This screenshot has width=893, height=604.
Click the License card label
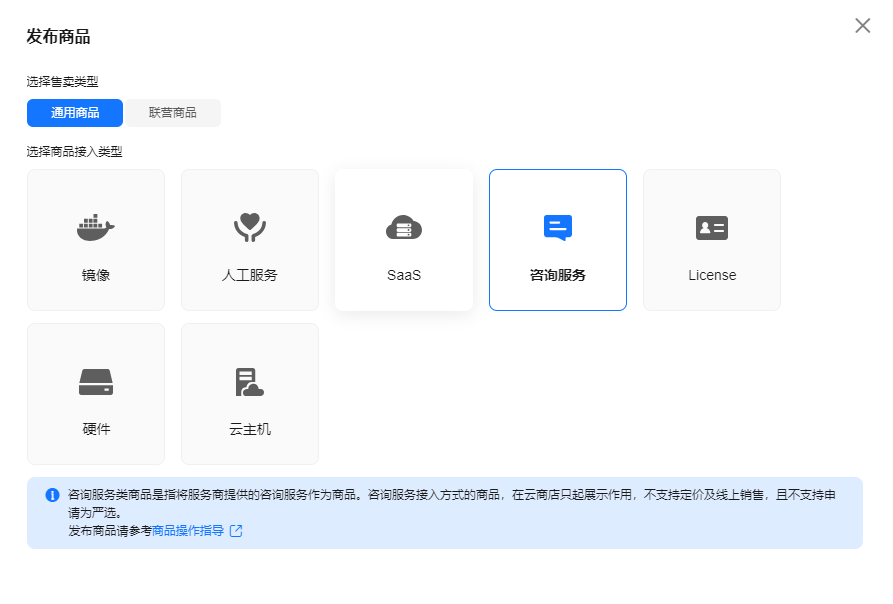(x=712, y=276)
